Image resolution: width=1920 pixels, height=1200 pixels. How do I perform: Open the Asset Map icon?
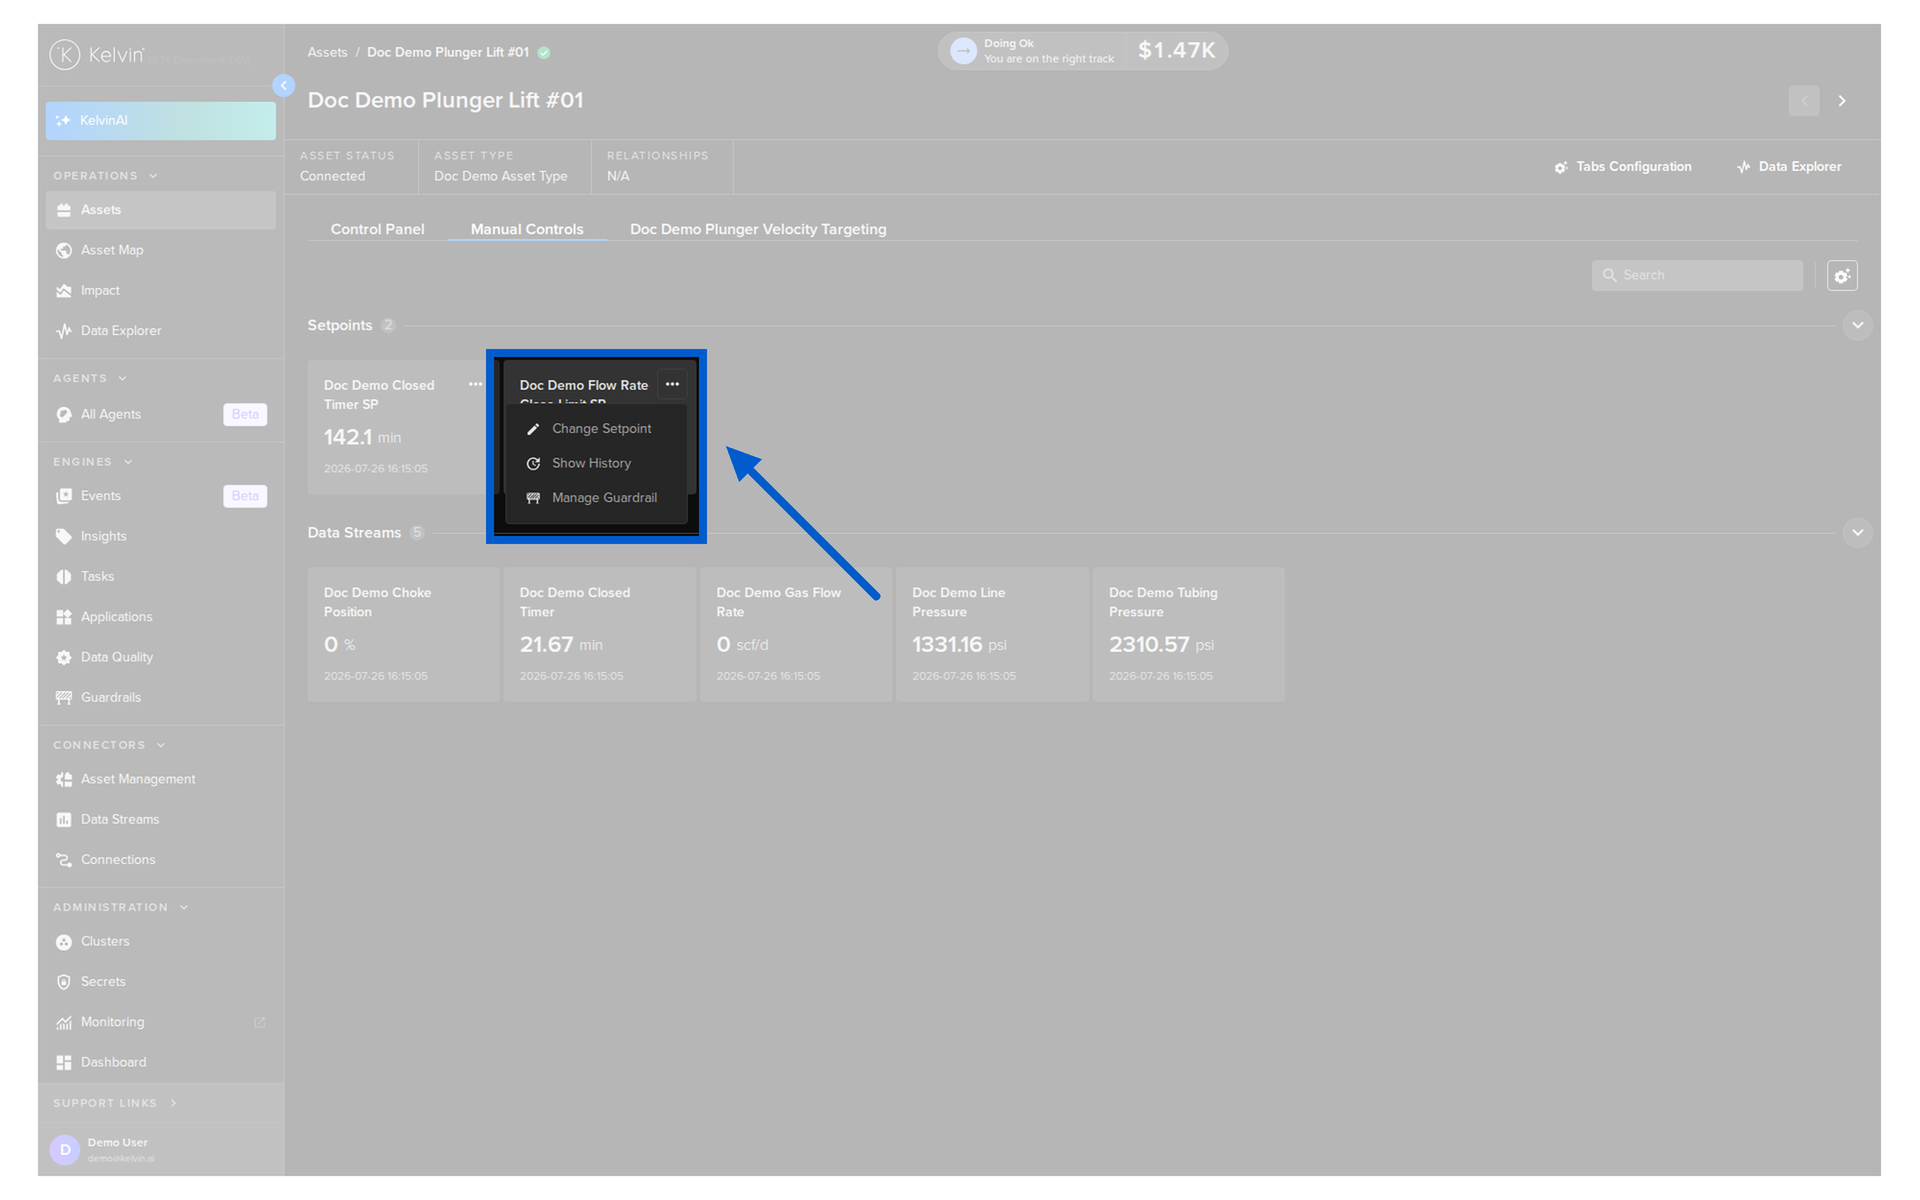[64, 250]
